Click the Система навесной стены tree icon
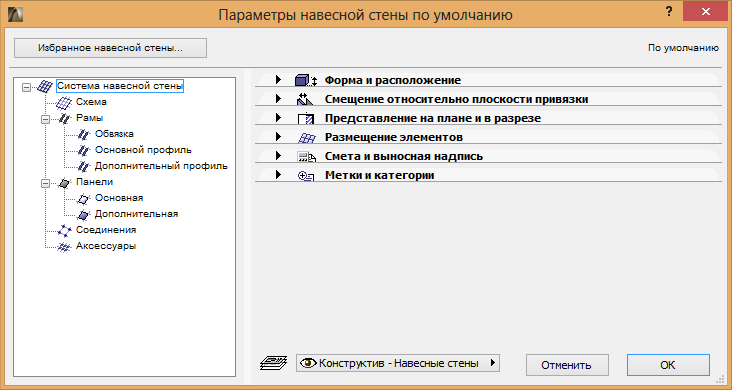The image size is (732, 390). 45,86
